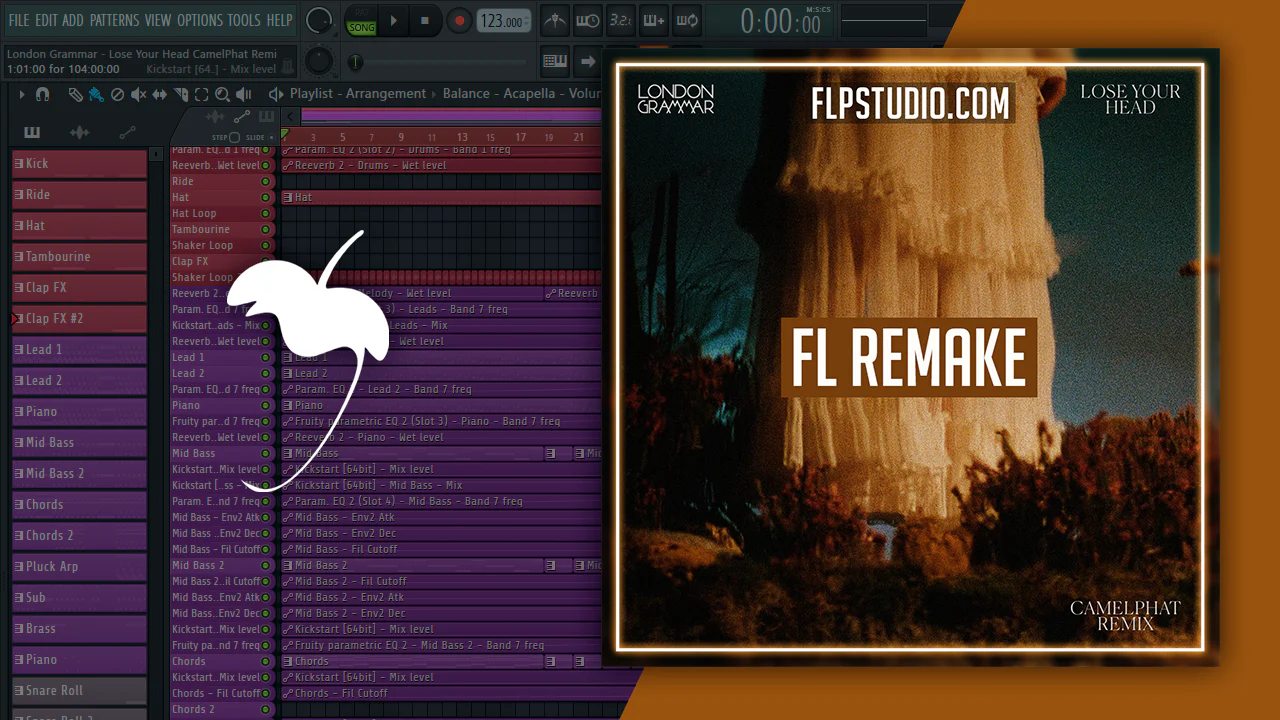Image resolution: width=1280 pixels, height=720 pixels.
Task: Click the speaker icon beside Playlist title
Action: pos(276,94)
